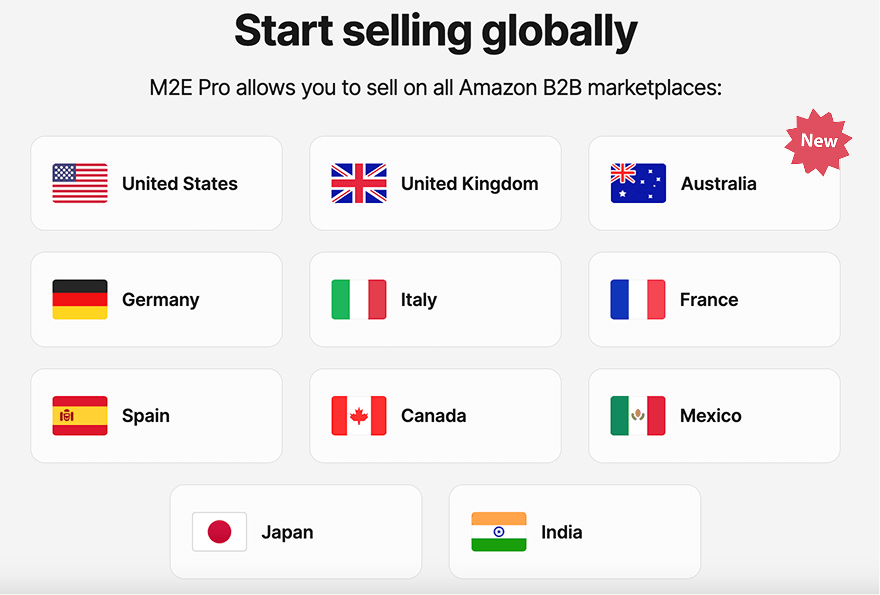Open the Australia marketplace card
This screenshot has width=880, height=595.
coord(714,184)
